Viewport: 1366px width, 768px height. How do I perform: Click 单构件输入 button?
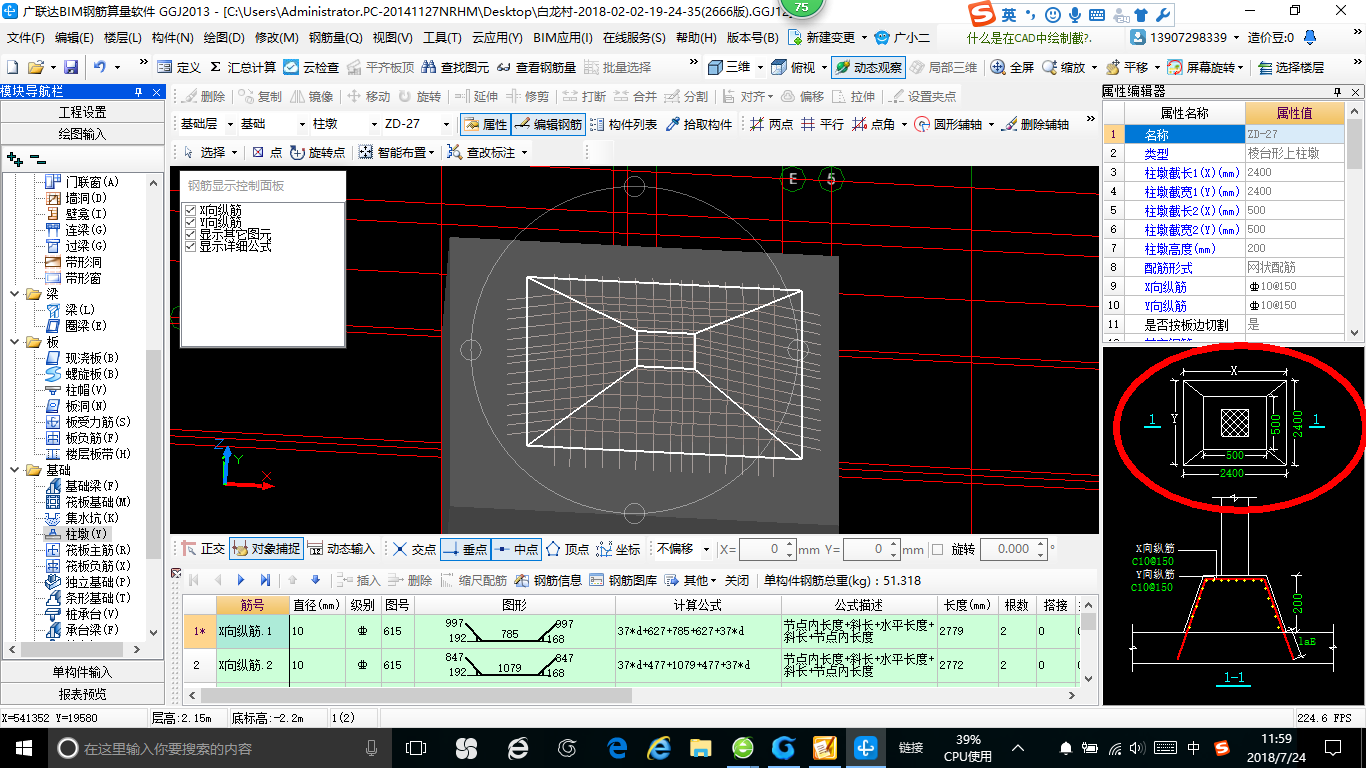tap(82, 672)
